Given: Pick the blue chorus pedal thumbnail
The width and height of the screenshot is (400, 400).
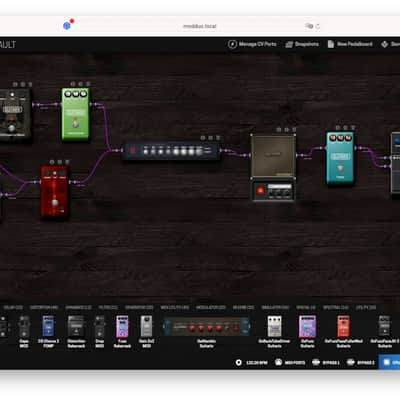Looking at the screenshot, I should click(48, 326).
